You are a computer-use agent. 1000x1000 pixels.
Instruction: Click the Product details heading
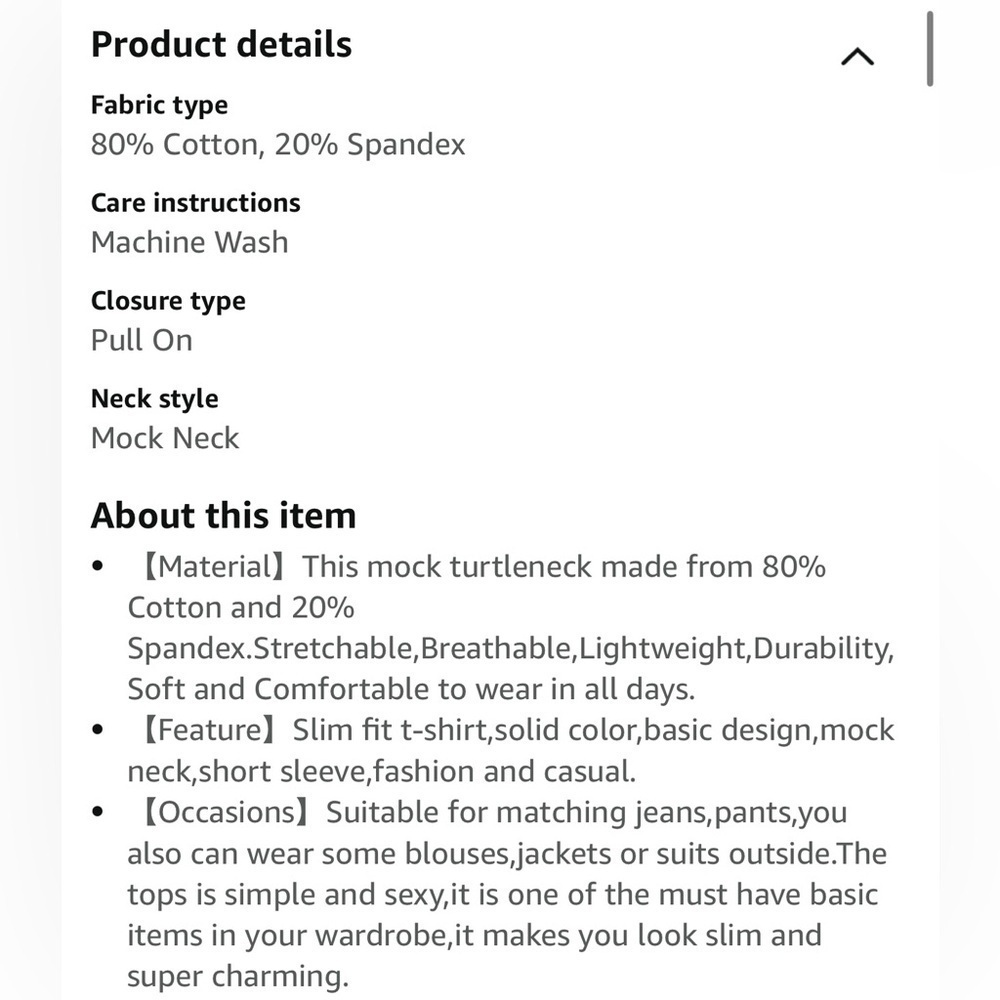coord(221,45)
